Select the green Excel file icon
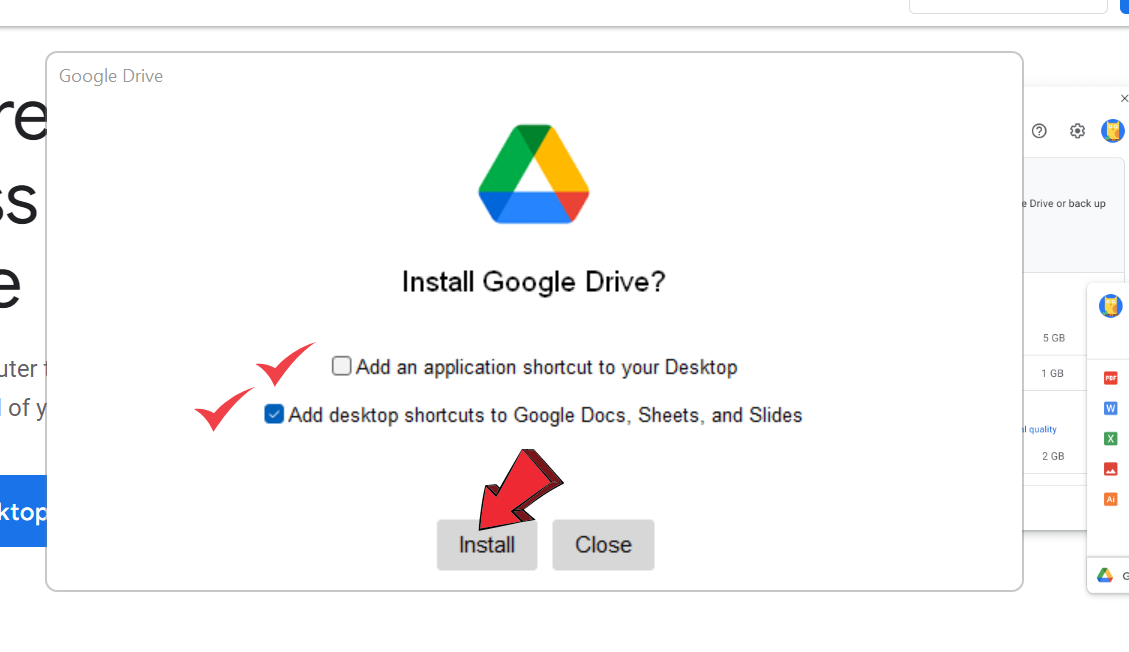The height and width of the screenshot is (652, 1129). point(1110,438)
